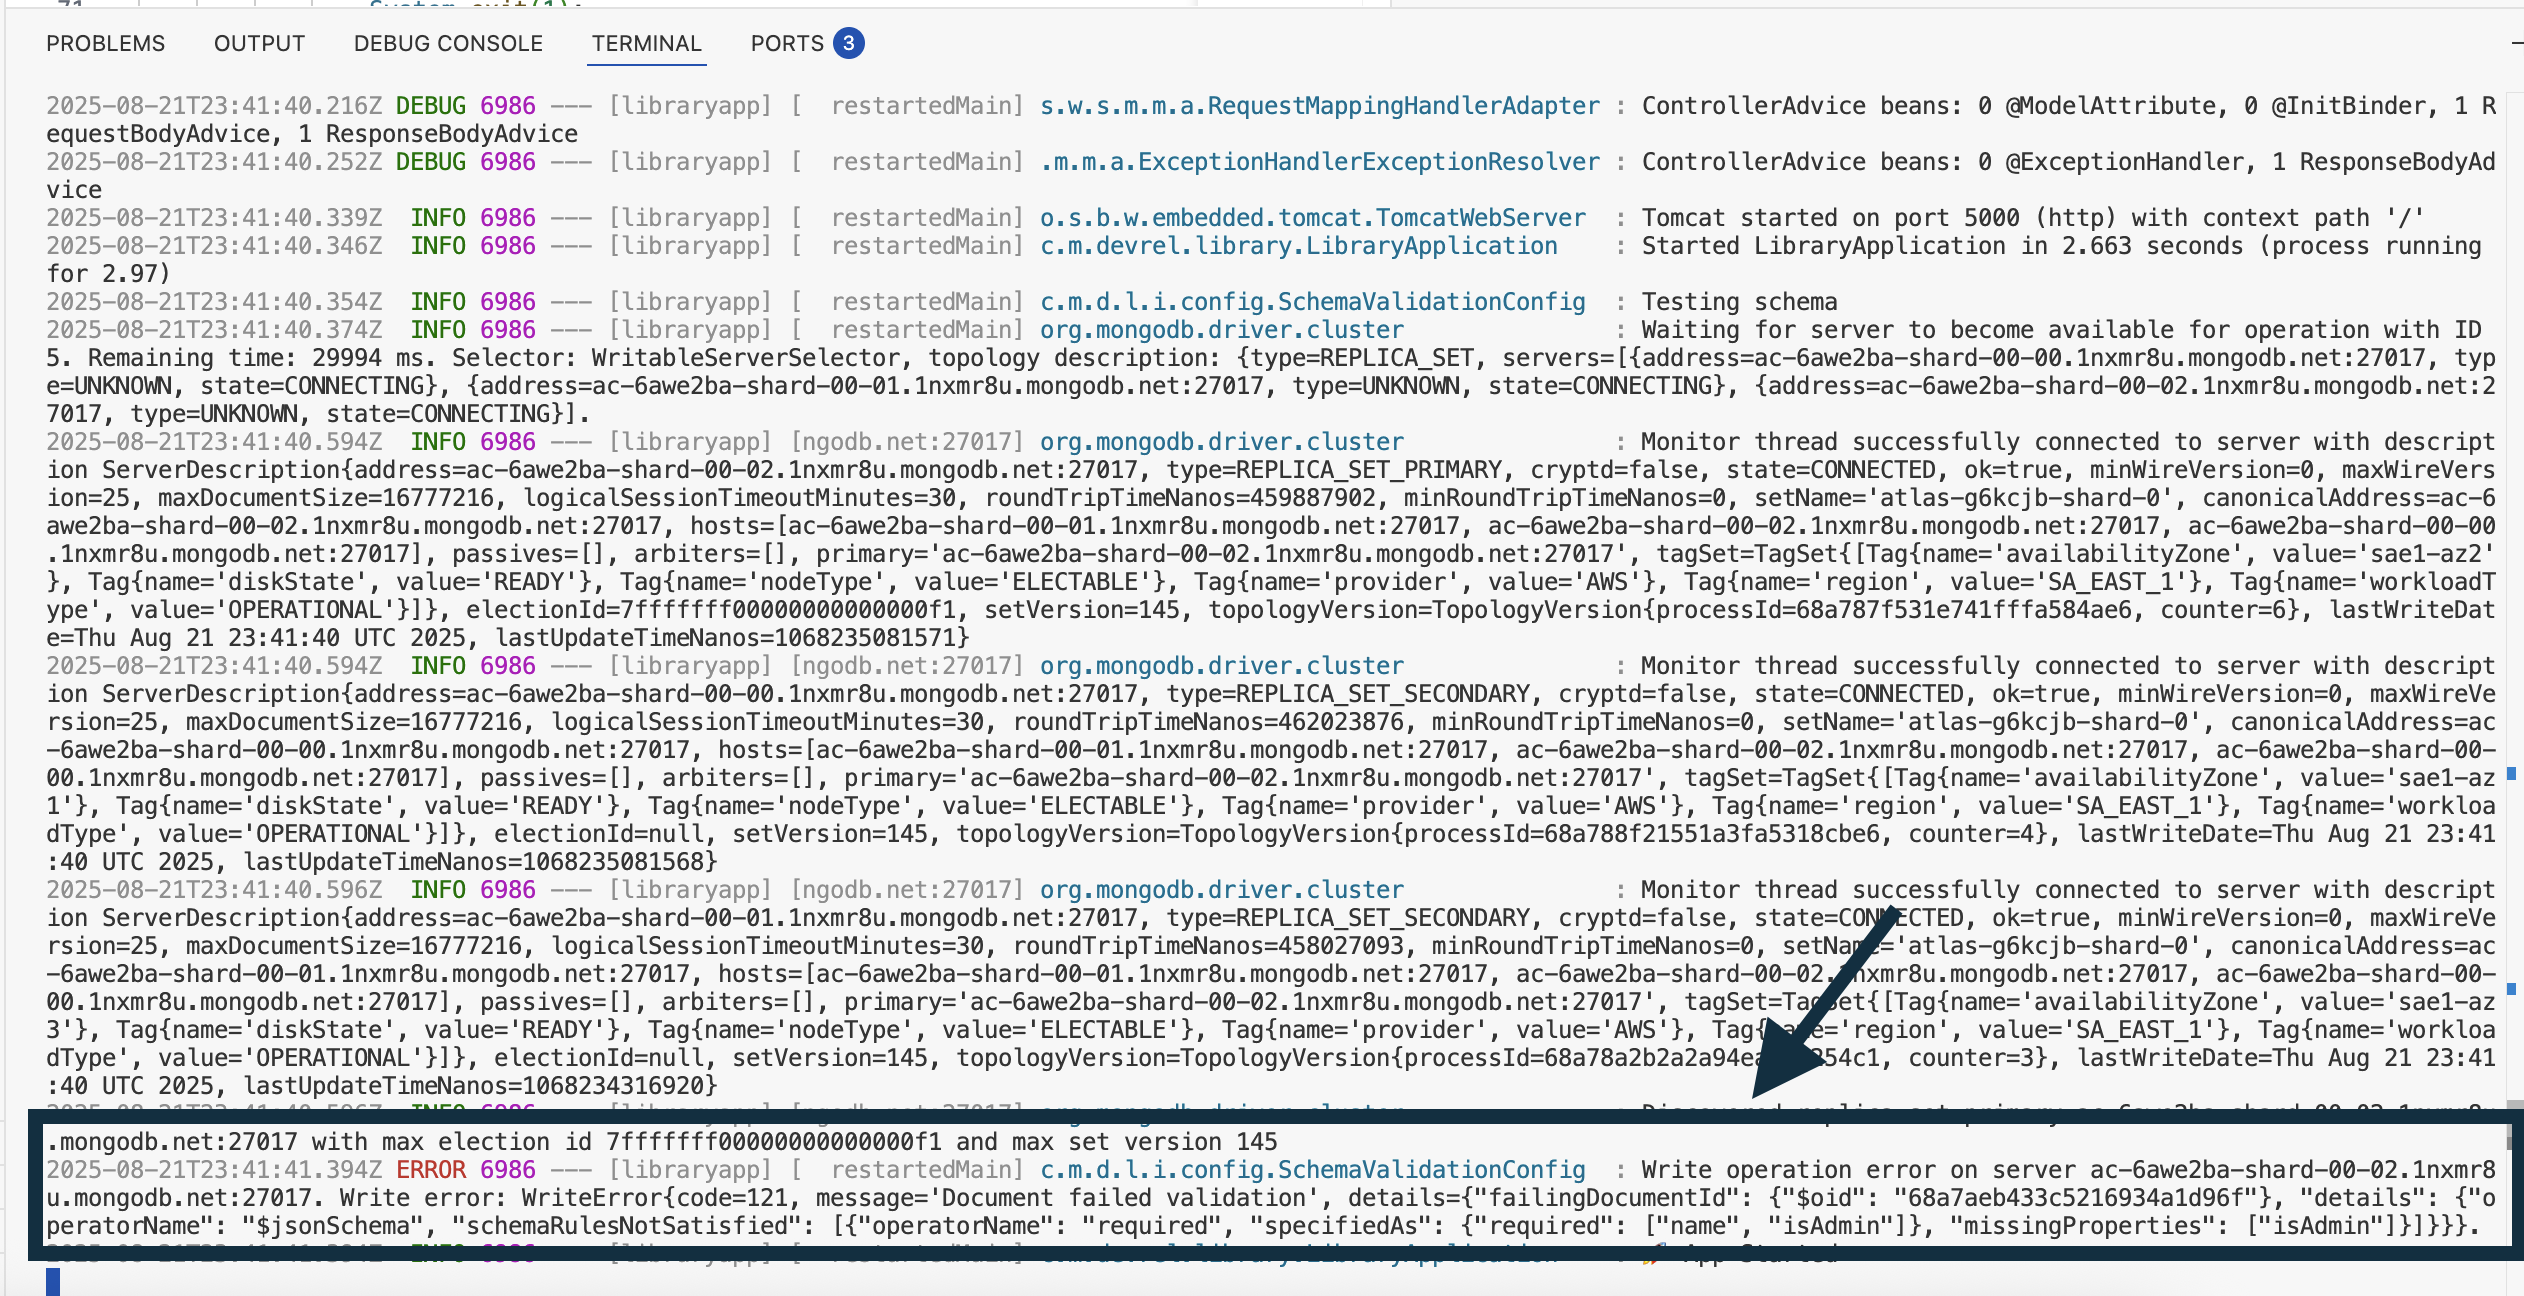Select the DEBUG CONSOLE tab

tap(448, 44)
